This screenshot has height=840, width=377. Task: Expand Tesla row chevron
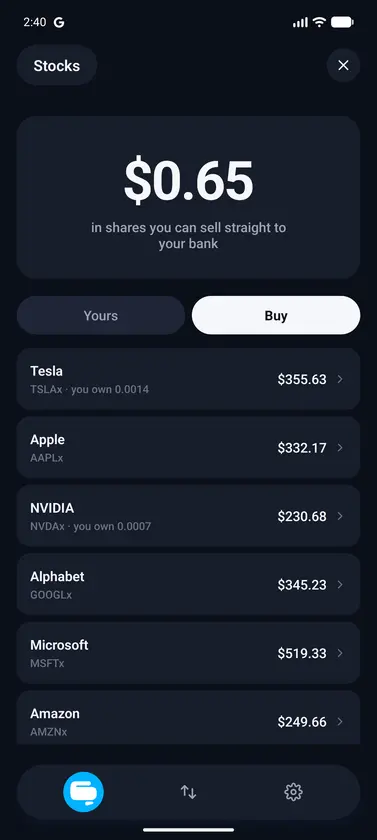click(340, 379)
